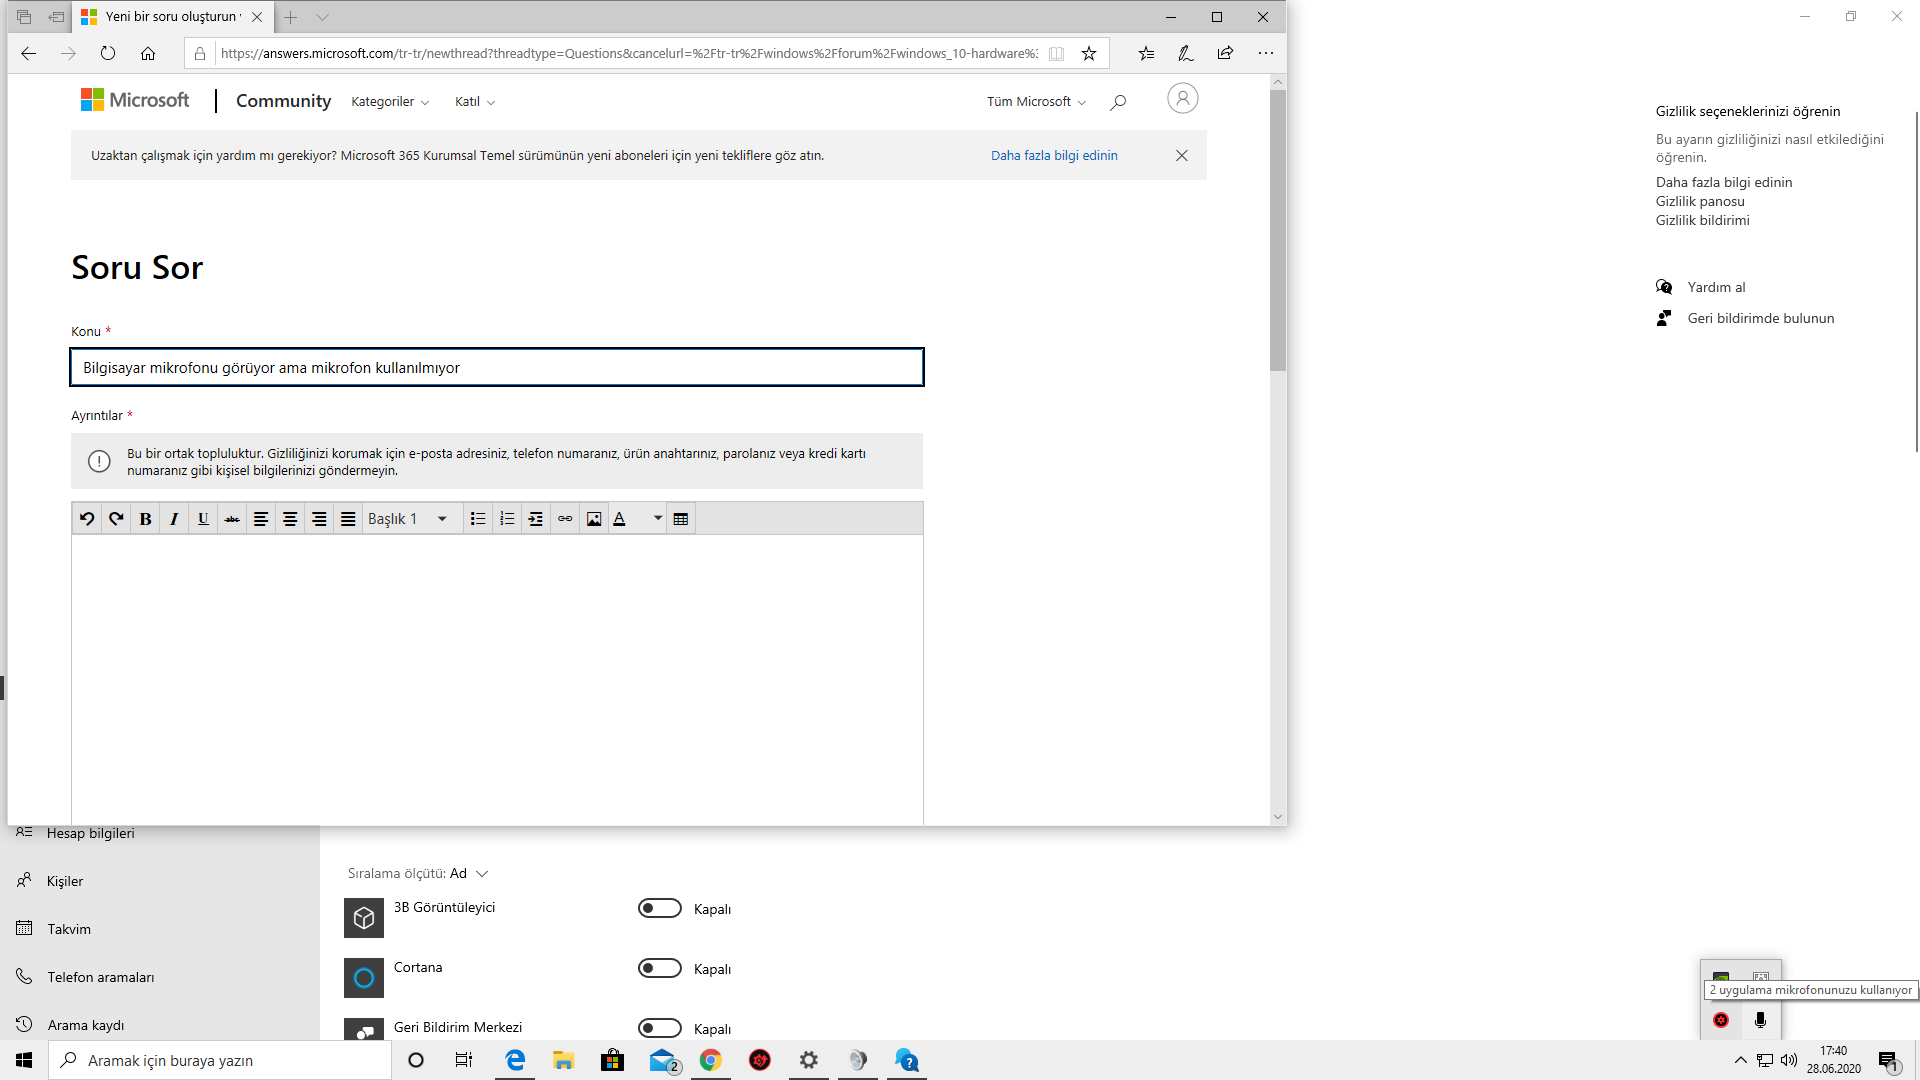1920x1080 pixels.
Task: Add this page to favorites with the star icon
Action: (x=1089, y=53)
